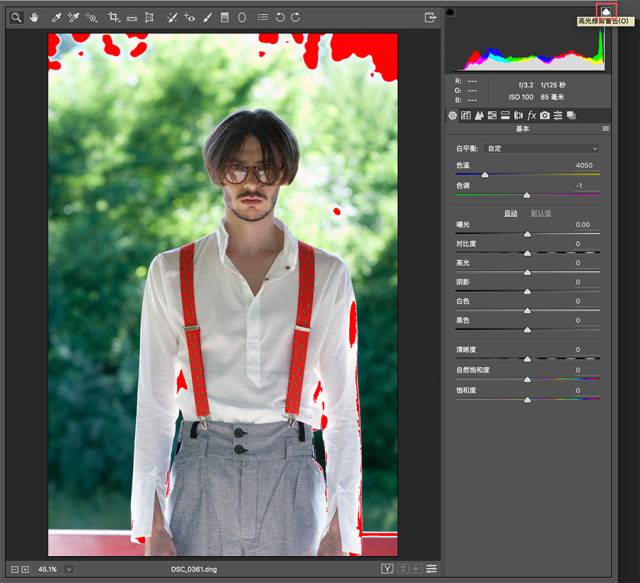Click the contrast value field

578,244
